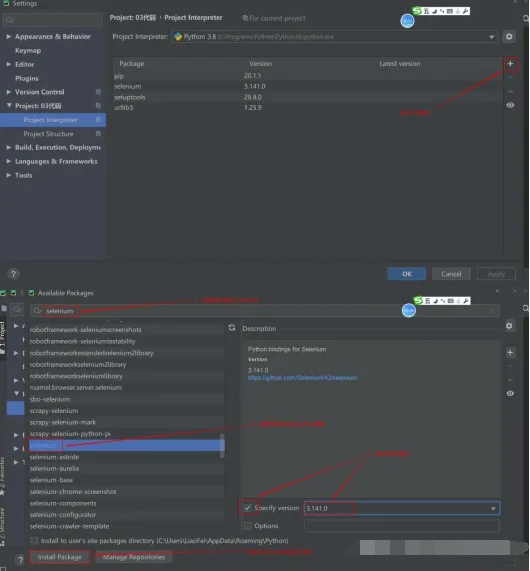This screenshot has height=571, width=530.
Task: Click the Options text input field
Action: 402,526
